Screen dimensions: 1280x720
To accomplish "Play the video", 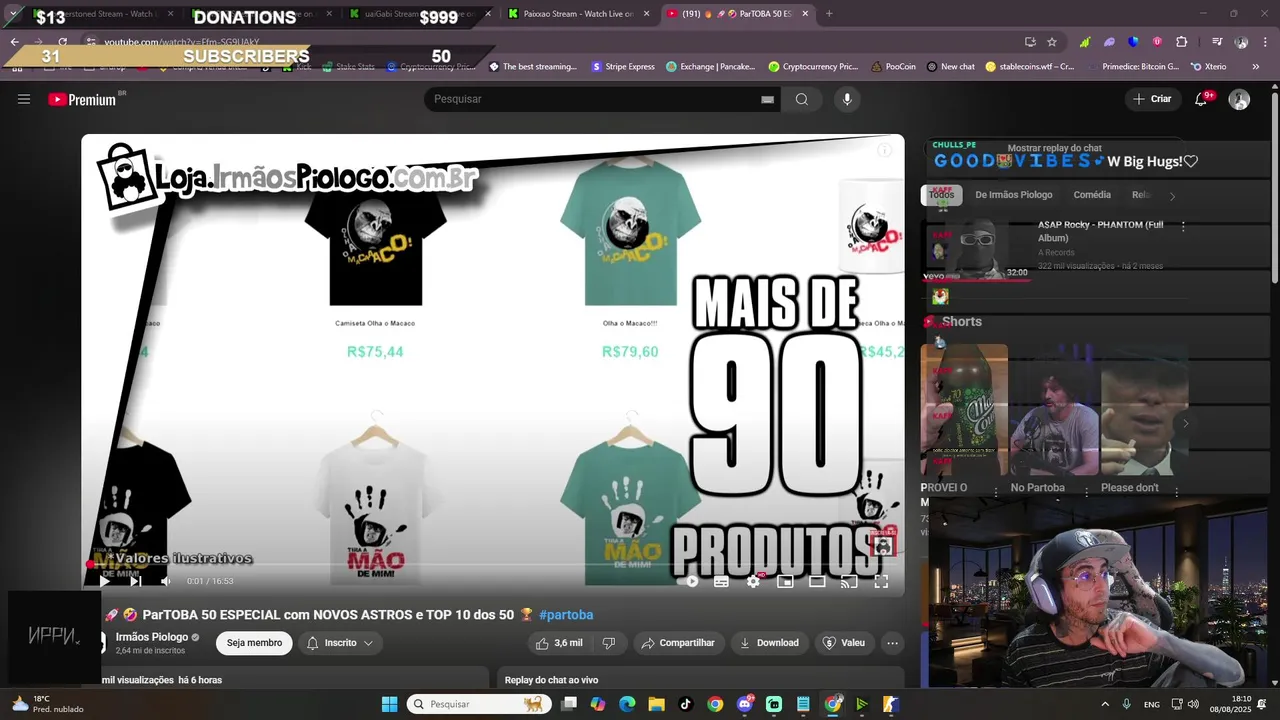I will coord(104,581).
